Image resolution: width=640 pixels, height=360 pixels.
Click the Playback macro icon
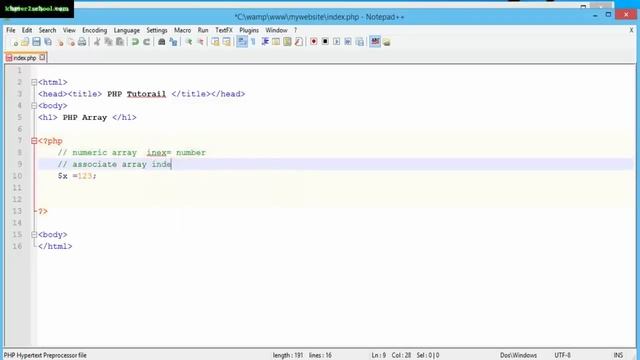pyautogui.click(x=336, y=42)
